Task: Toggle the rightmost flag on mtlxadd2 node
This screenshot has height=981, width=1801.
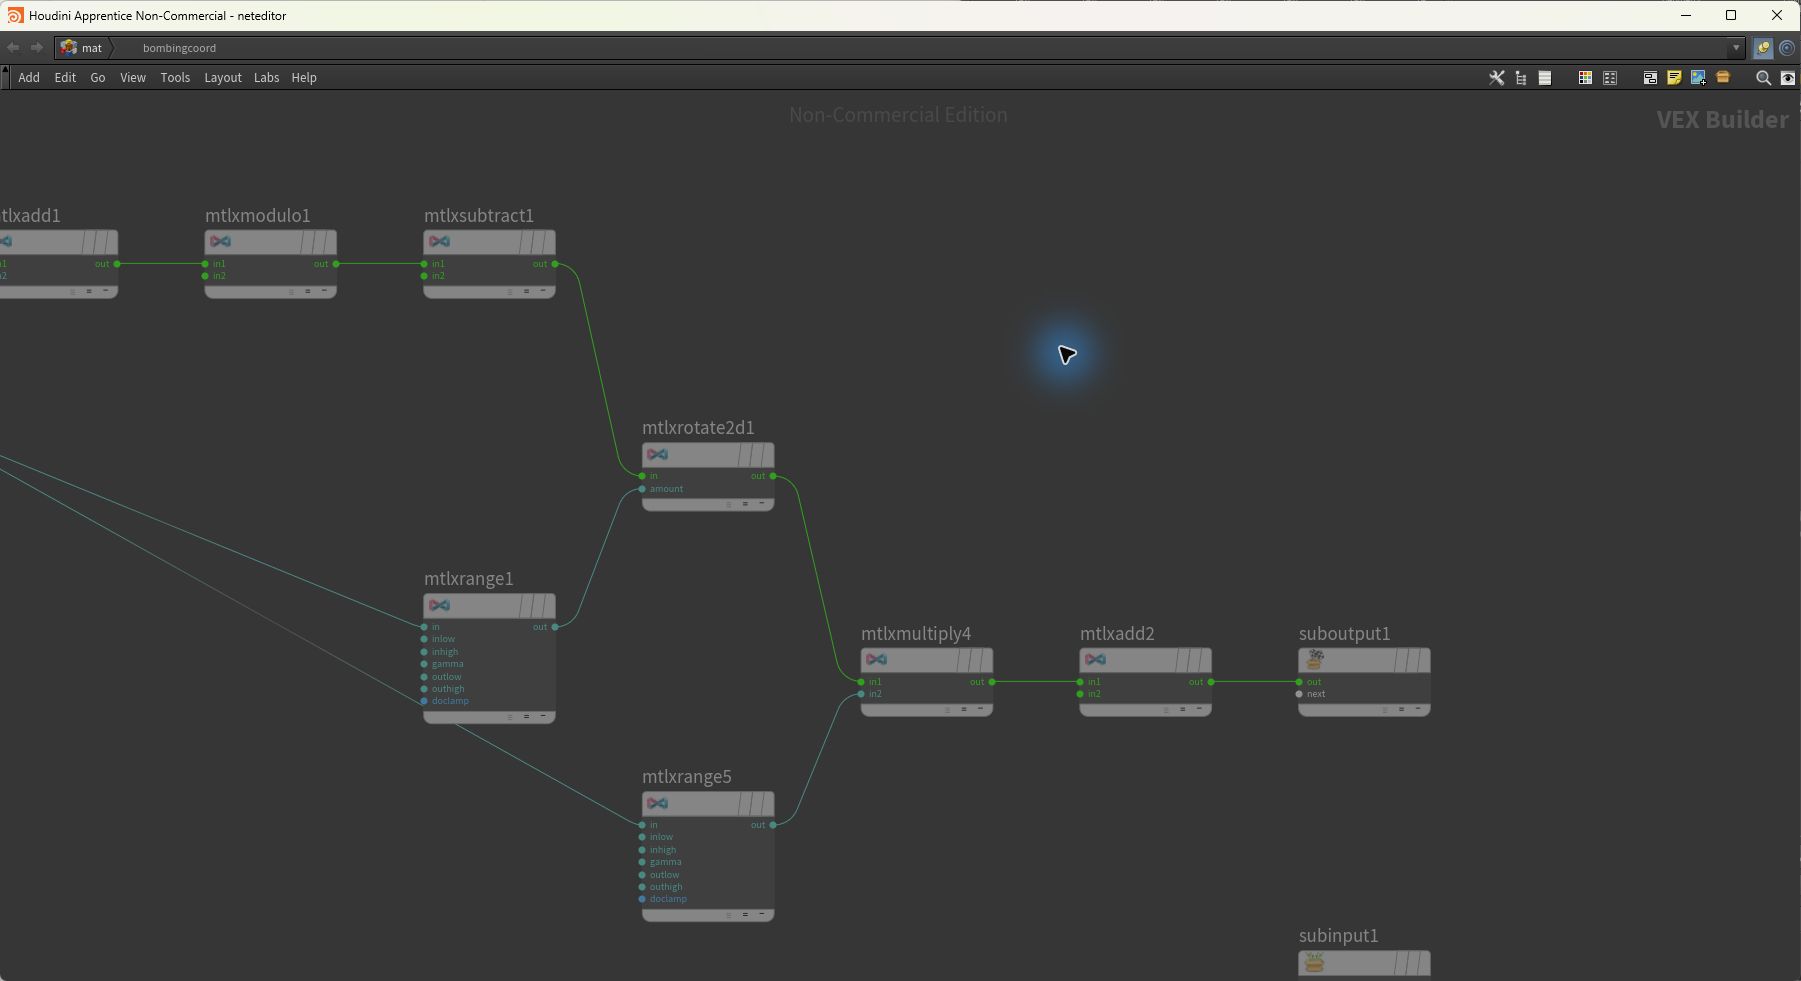Action: click(x=1203, y=660)
